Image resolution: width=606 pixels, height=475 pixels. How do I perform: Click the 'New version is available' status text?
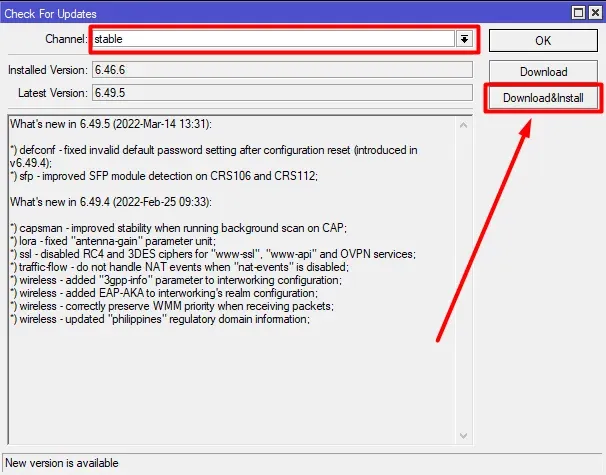coord(62,463)
